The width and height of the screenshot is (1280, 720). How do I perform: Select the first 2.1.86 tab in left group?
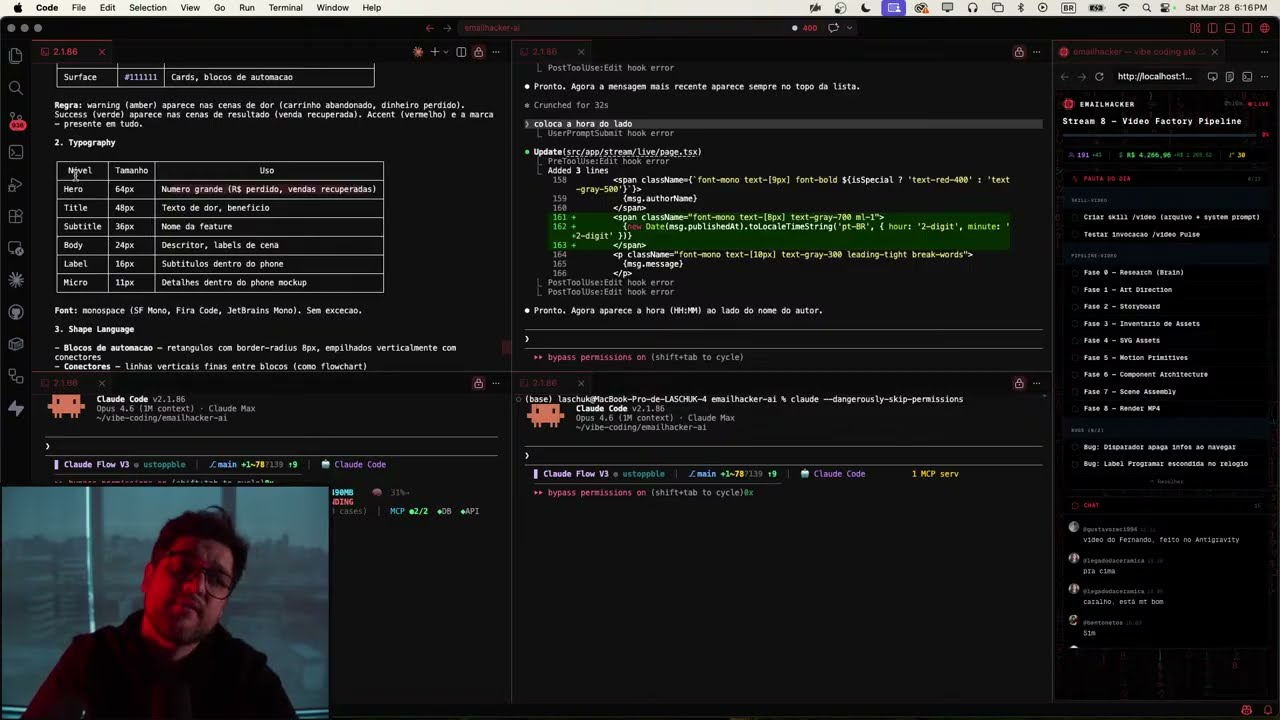[73, 51]
